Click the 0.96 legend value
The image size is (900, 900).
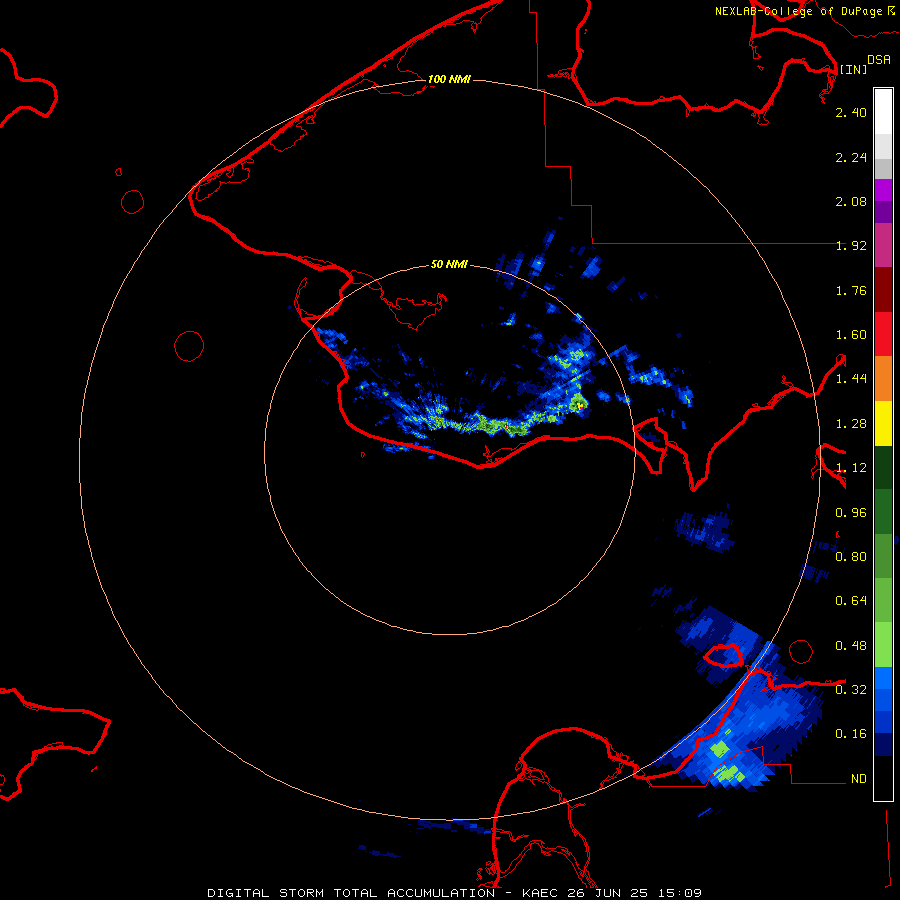point(851,513)
